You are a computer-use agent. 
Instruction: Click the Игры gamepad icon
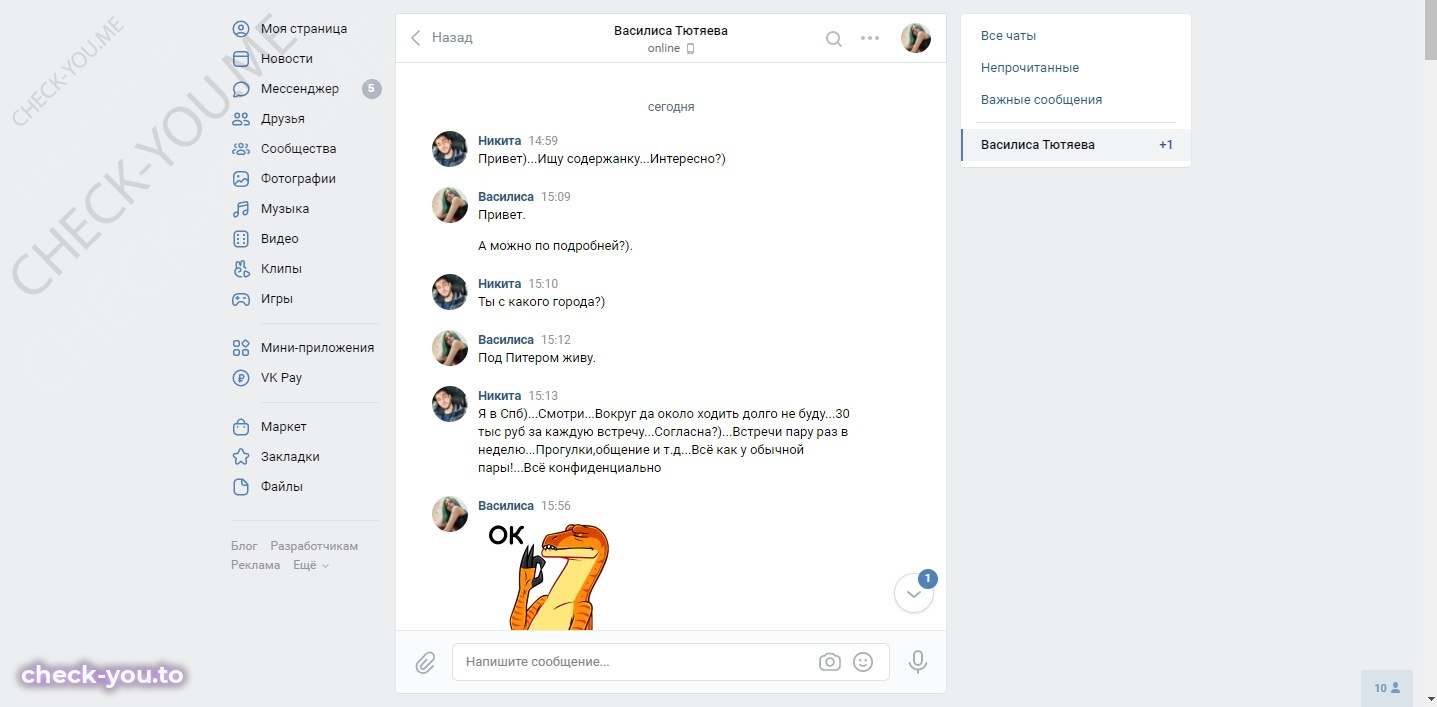pos(241,299)
